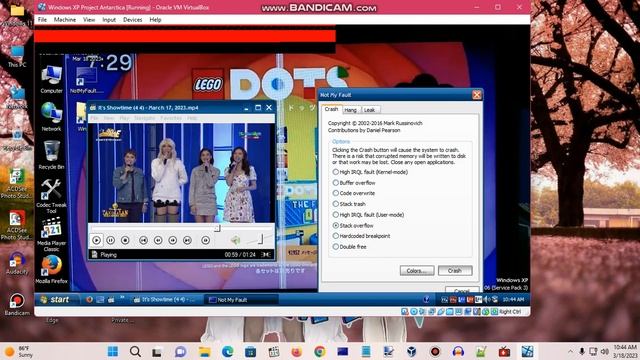The image size is (640, 360).
Task: Select the Buffer overflow radio button
Action: click(x=336, y=182)
